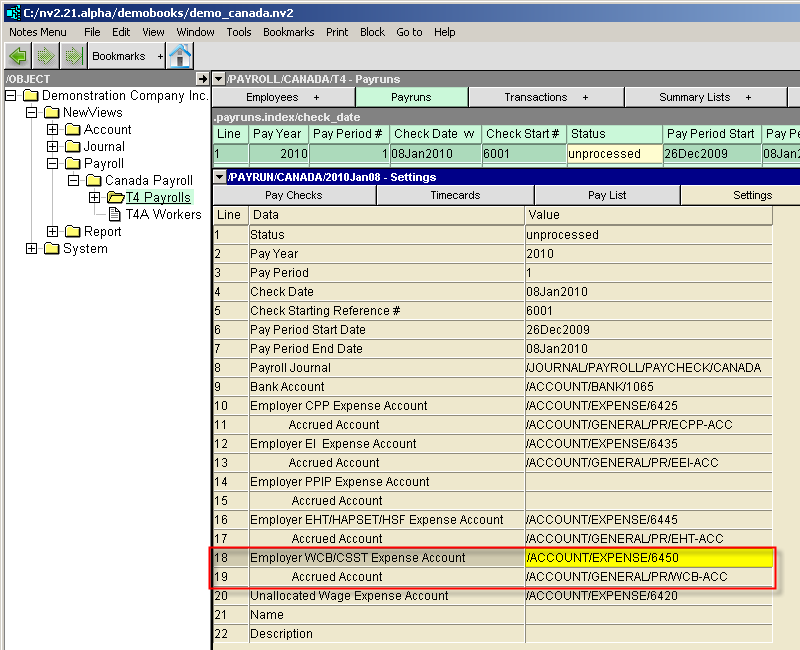Click the first forward arrow toolbar icon
The image size is (800, 650).
(46, 56)
